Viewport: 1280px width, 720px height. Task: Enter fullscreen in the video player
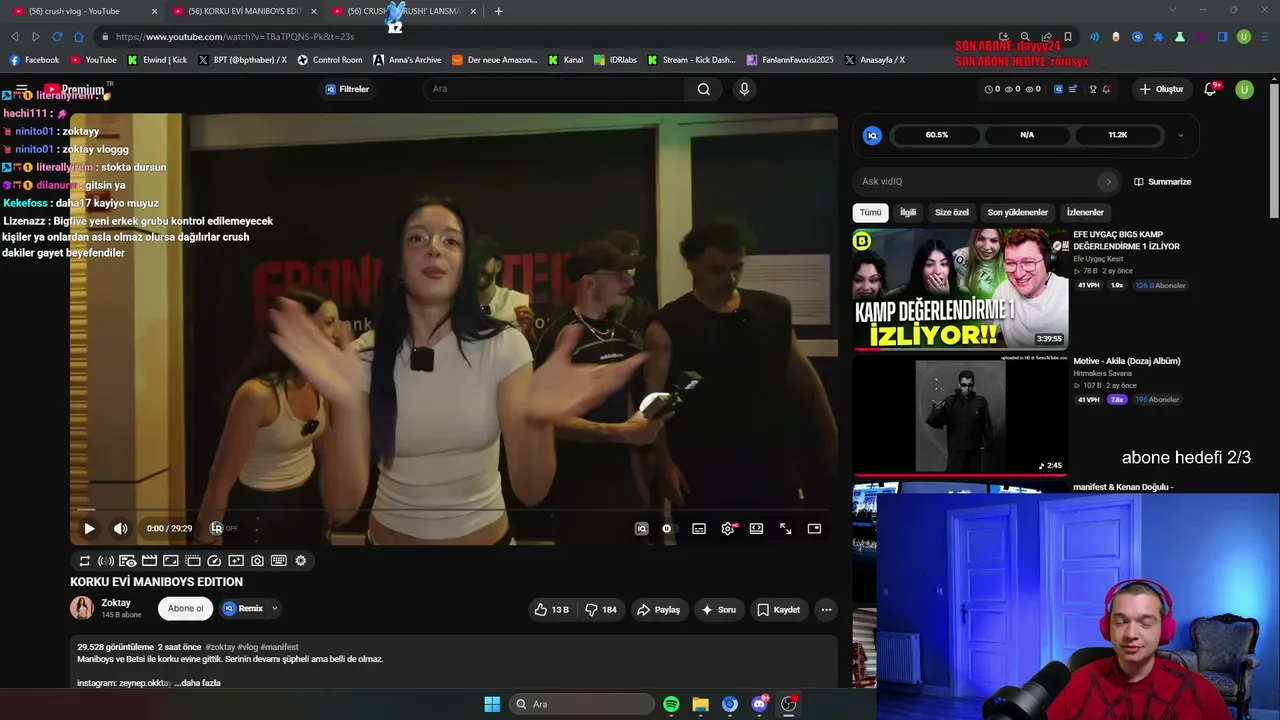pos(785,529)
